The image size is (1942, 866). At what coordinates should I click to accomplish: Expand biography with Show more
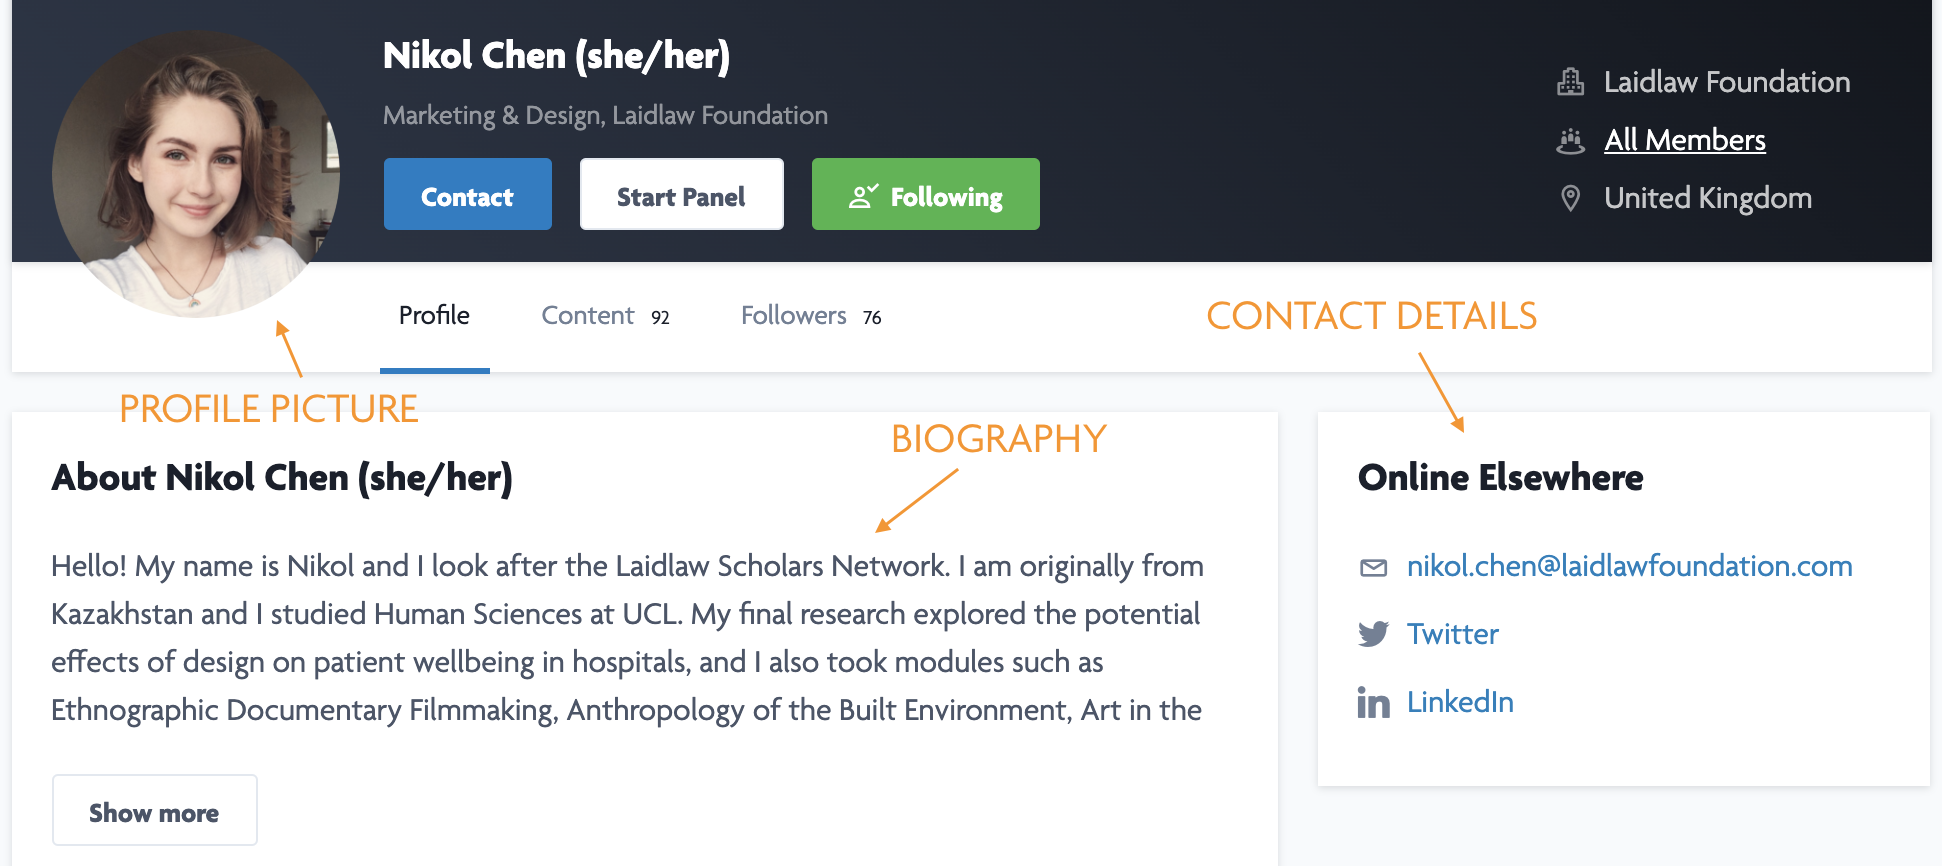[154, 811]
